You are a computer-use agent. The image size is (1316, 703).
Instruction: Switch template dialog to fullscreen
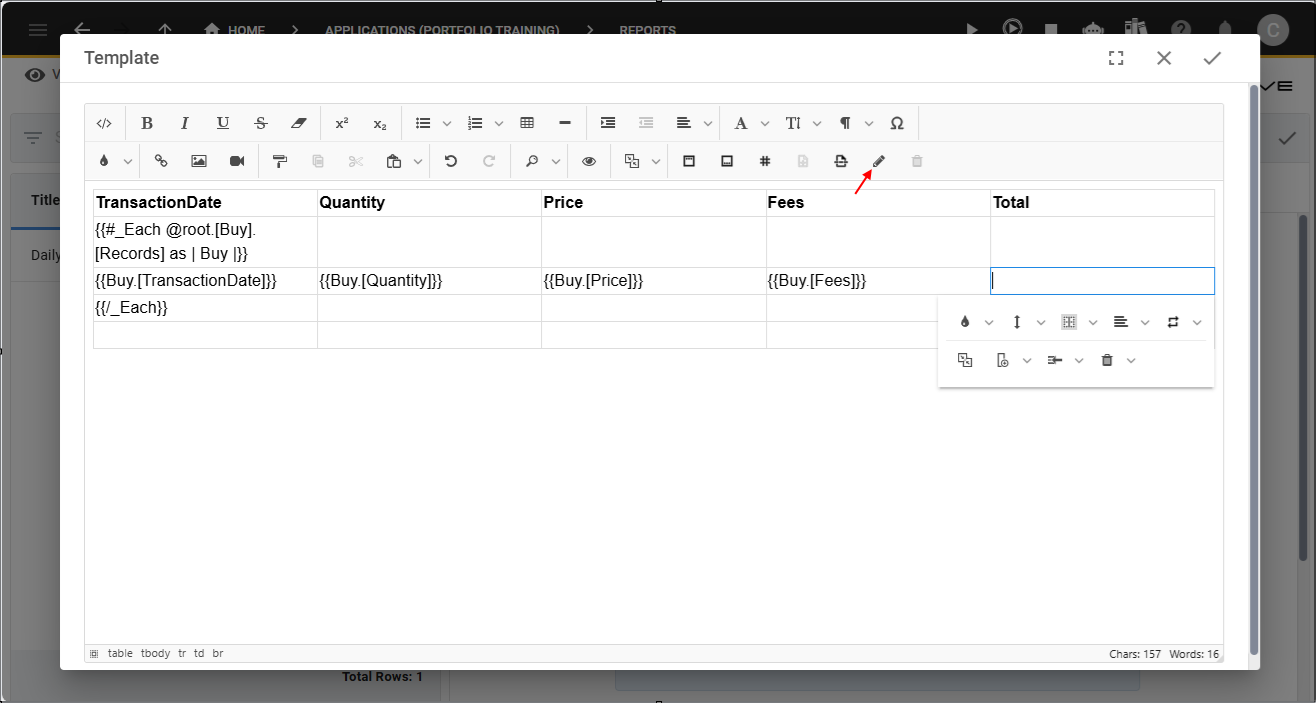click(x=1116, y=58)
